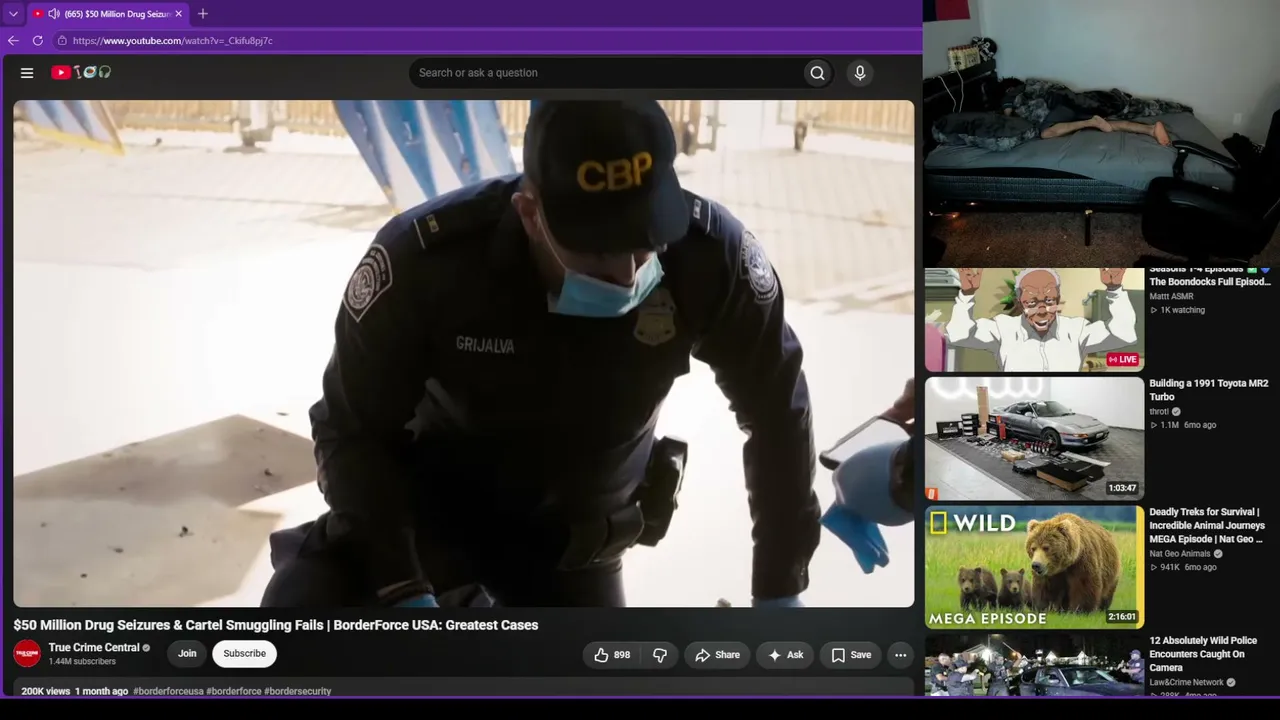The height and width of the screenshot is (720, 1280).
Task: Click the '200K views 1 month ago' text
Action: [75, 691]
